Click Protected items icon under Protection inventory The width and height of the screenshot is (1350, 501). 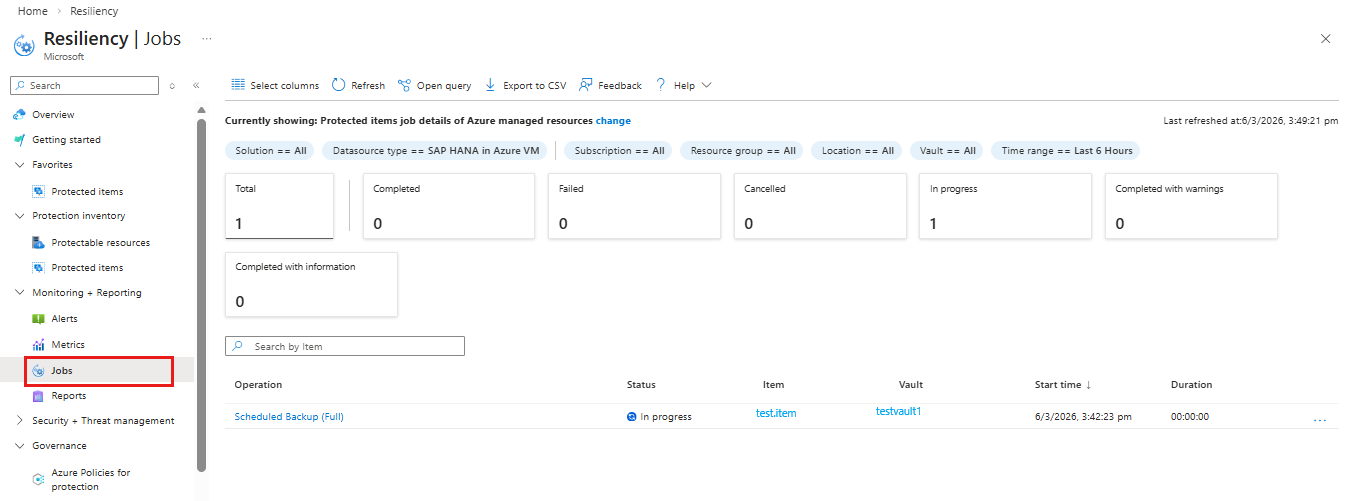(x=39, y=268)
